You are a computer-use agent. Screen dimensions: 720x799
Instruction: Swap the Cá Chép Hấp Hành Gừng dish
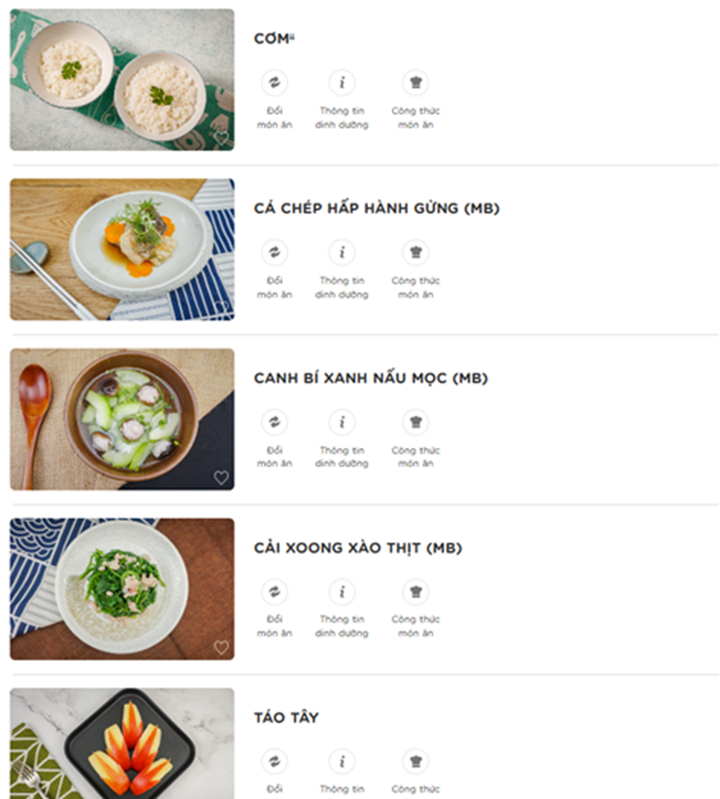pos(274,252)
